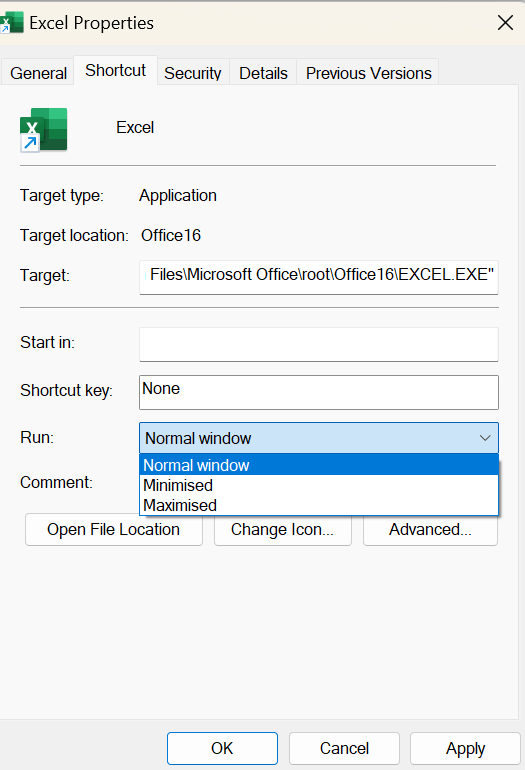Image resolution: width=525 pixels, height=770 pixels.
Task: Close the Excel Properties dialog
Action: click(x=505, y=23)
